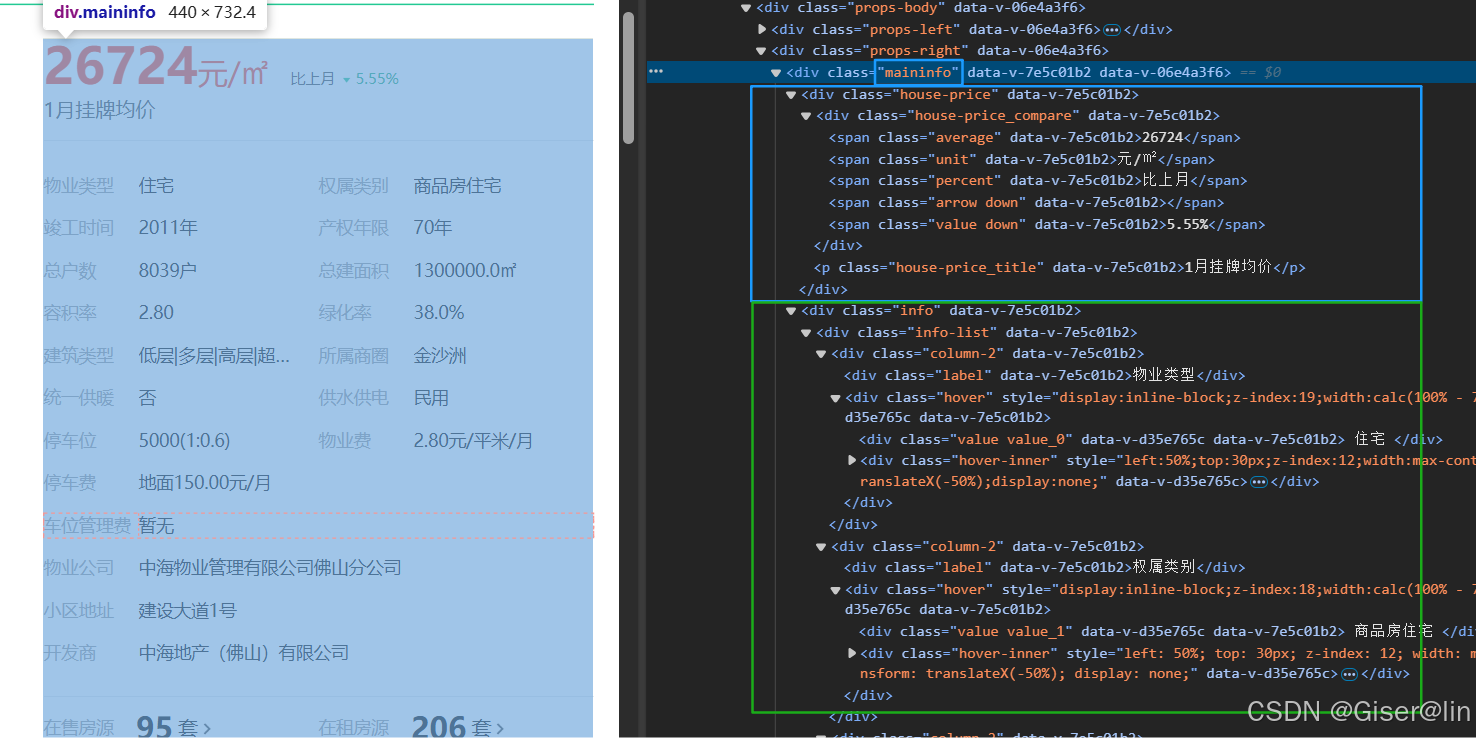Click 2.80 plot ratio value

coord(156,313)
